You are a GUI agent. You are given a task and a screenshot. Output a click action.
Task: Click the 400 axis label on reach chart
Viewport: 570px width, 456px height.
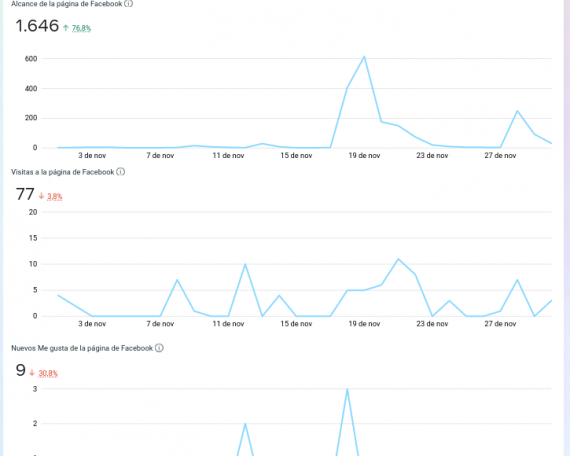(31, 89)
